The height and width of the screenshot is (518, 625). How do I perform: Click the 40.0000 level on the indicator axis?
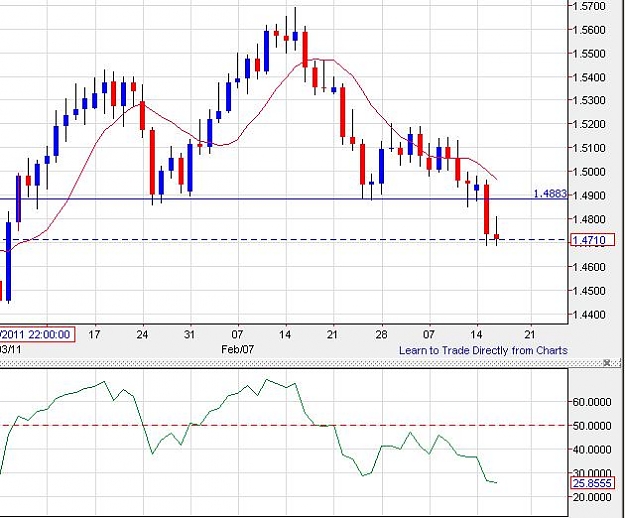pyautogui.click(x=592, y=449)
